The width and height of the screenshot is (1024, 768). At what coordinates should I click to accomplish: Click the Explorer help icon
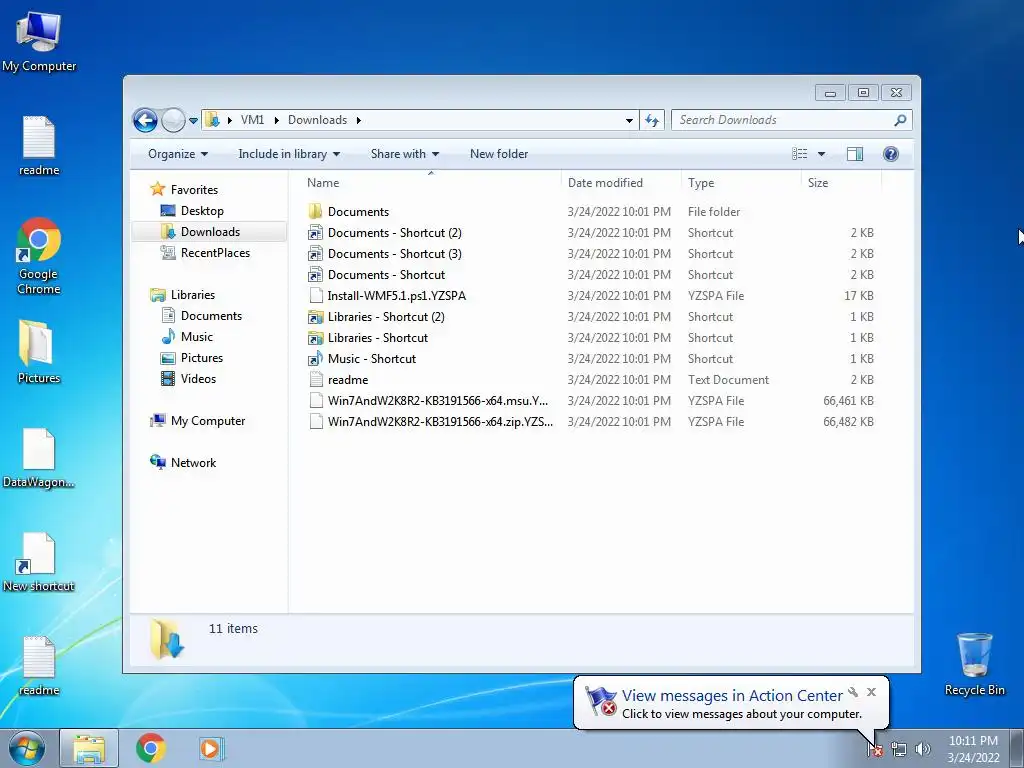pyautogui.click(x=891, y=154)
